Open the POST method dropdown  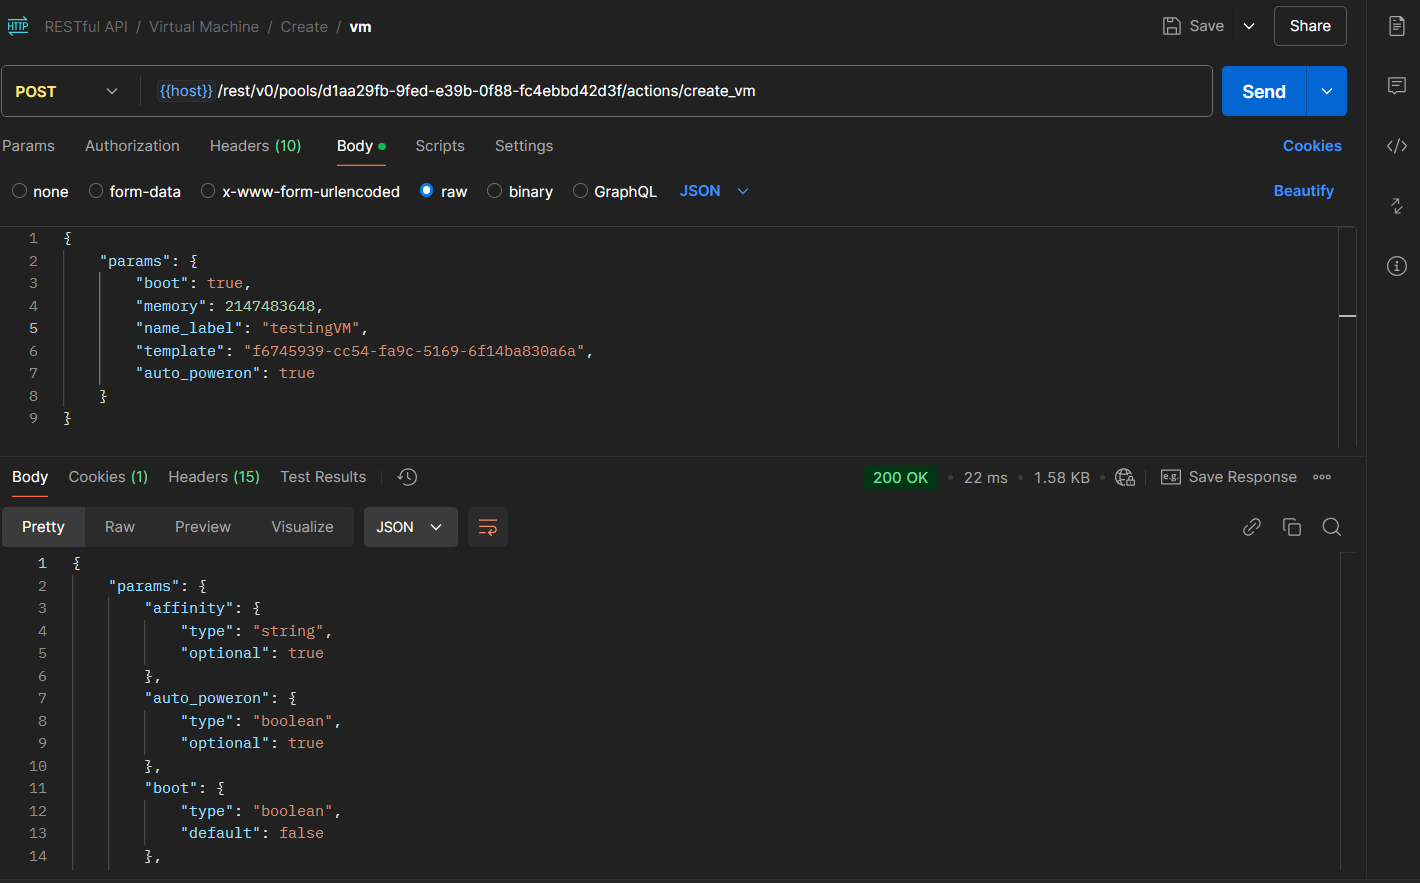[67, 91]
